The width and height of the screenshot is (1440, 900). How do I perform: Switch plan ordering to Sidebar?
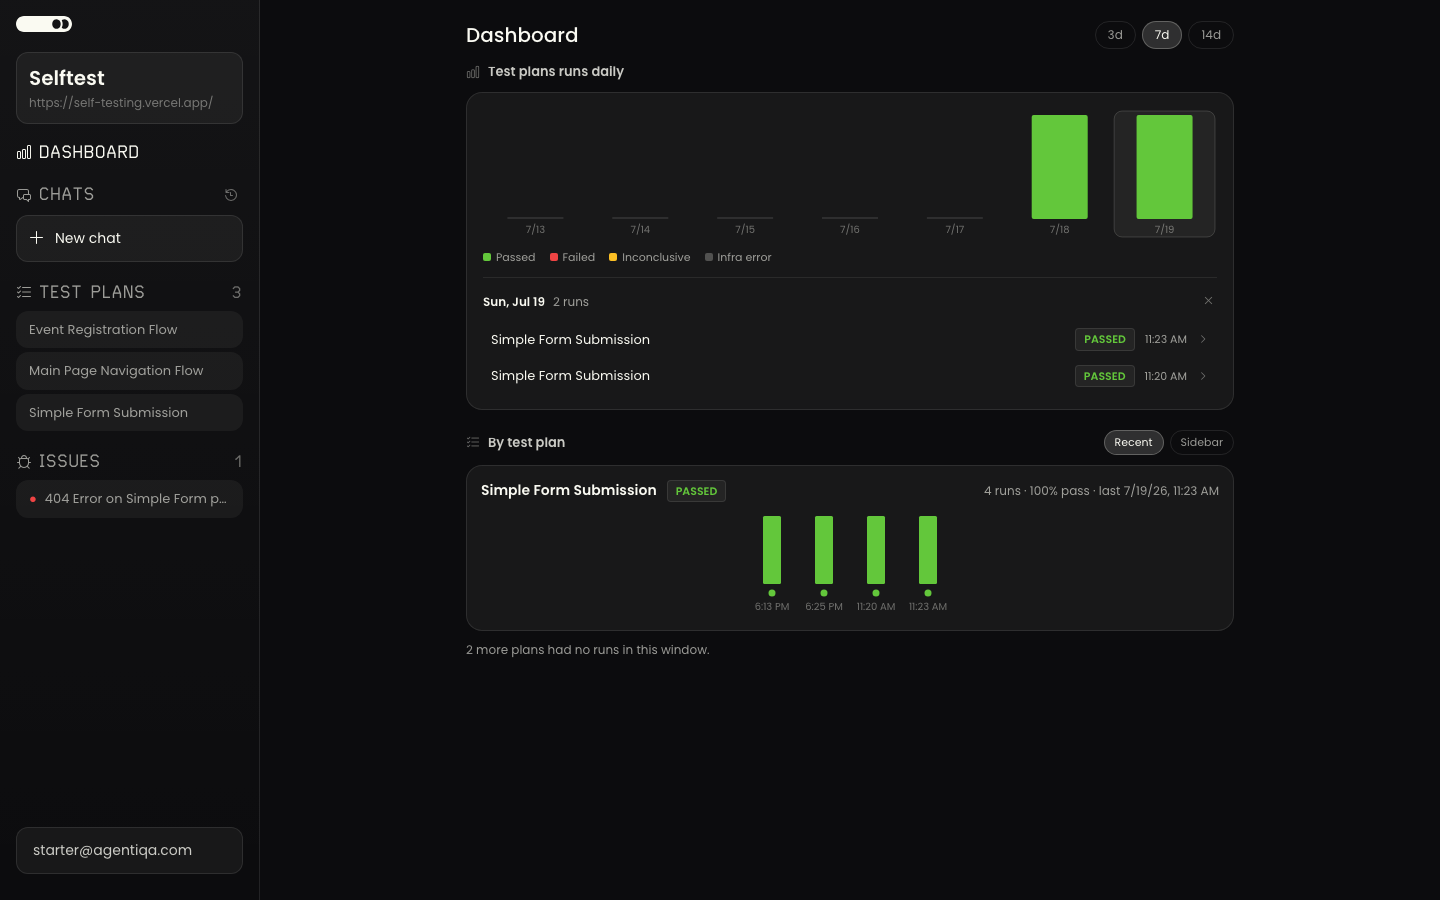(x=1202, y=442)
